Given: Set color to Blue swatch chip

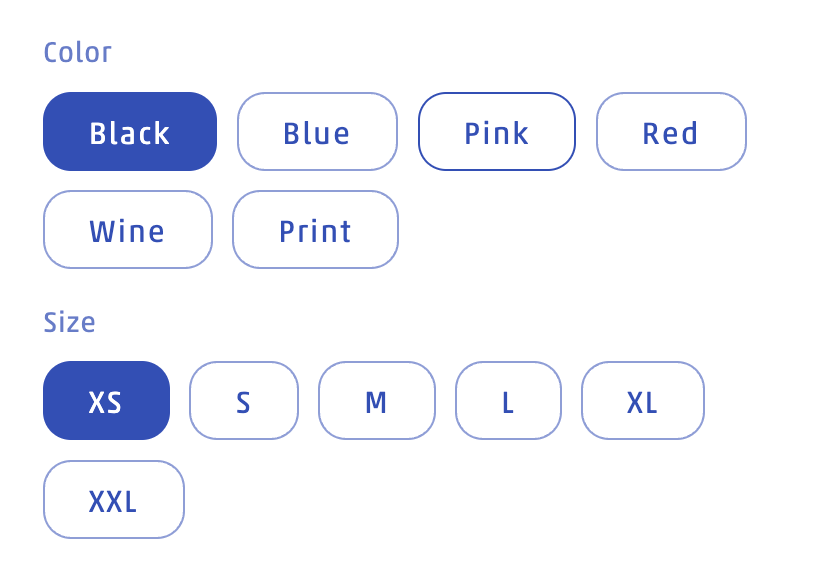Looking at the screenshot, I should pyautogui.click(x=317, y=132).
